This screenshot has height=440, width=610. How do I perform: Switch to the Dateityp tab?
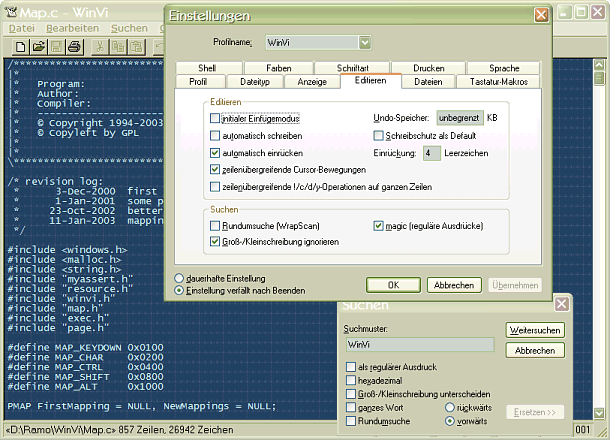[255, 82]
